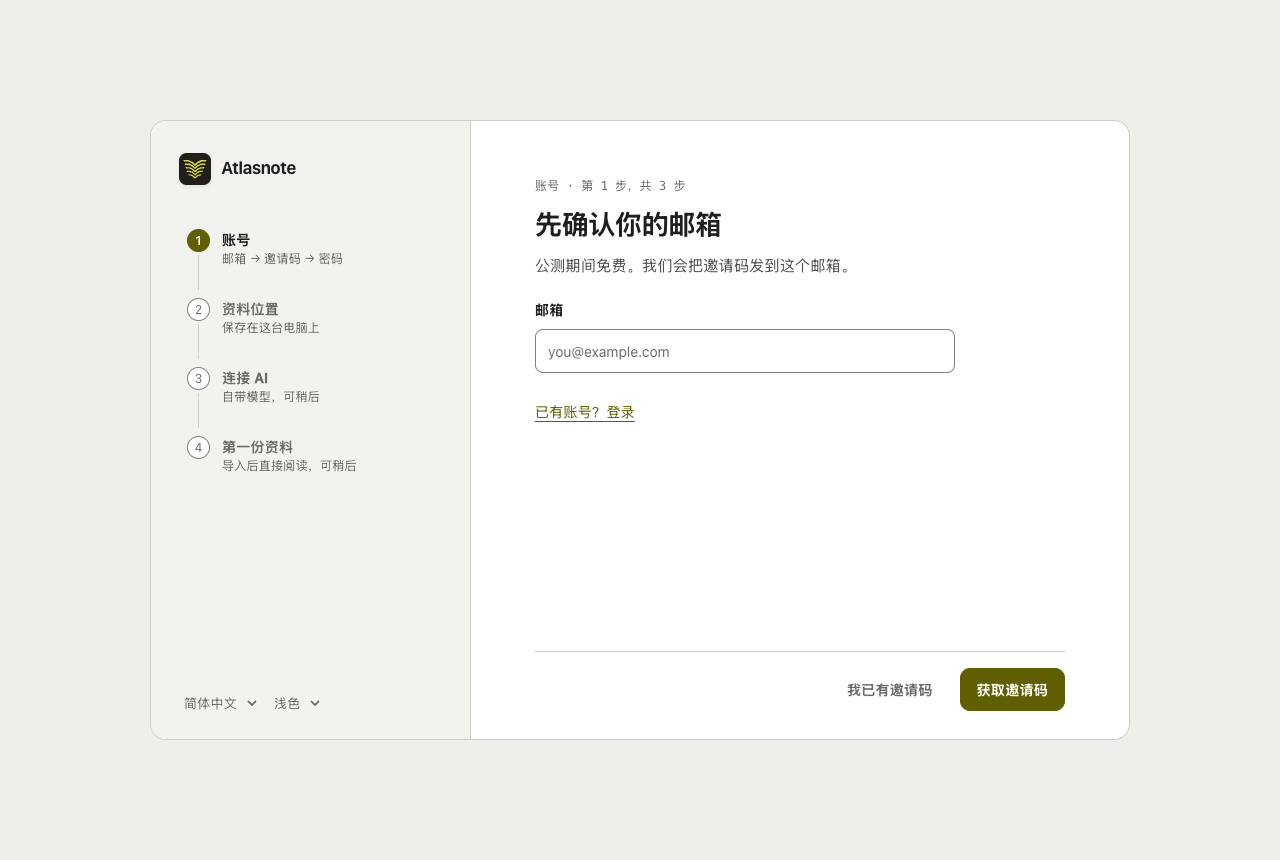The height and width of the screenshot is (860, 1280).
Task: Click the heading 先确认你的邮箱
Action: (628, 224)
